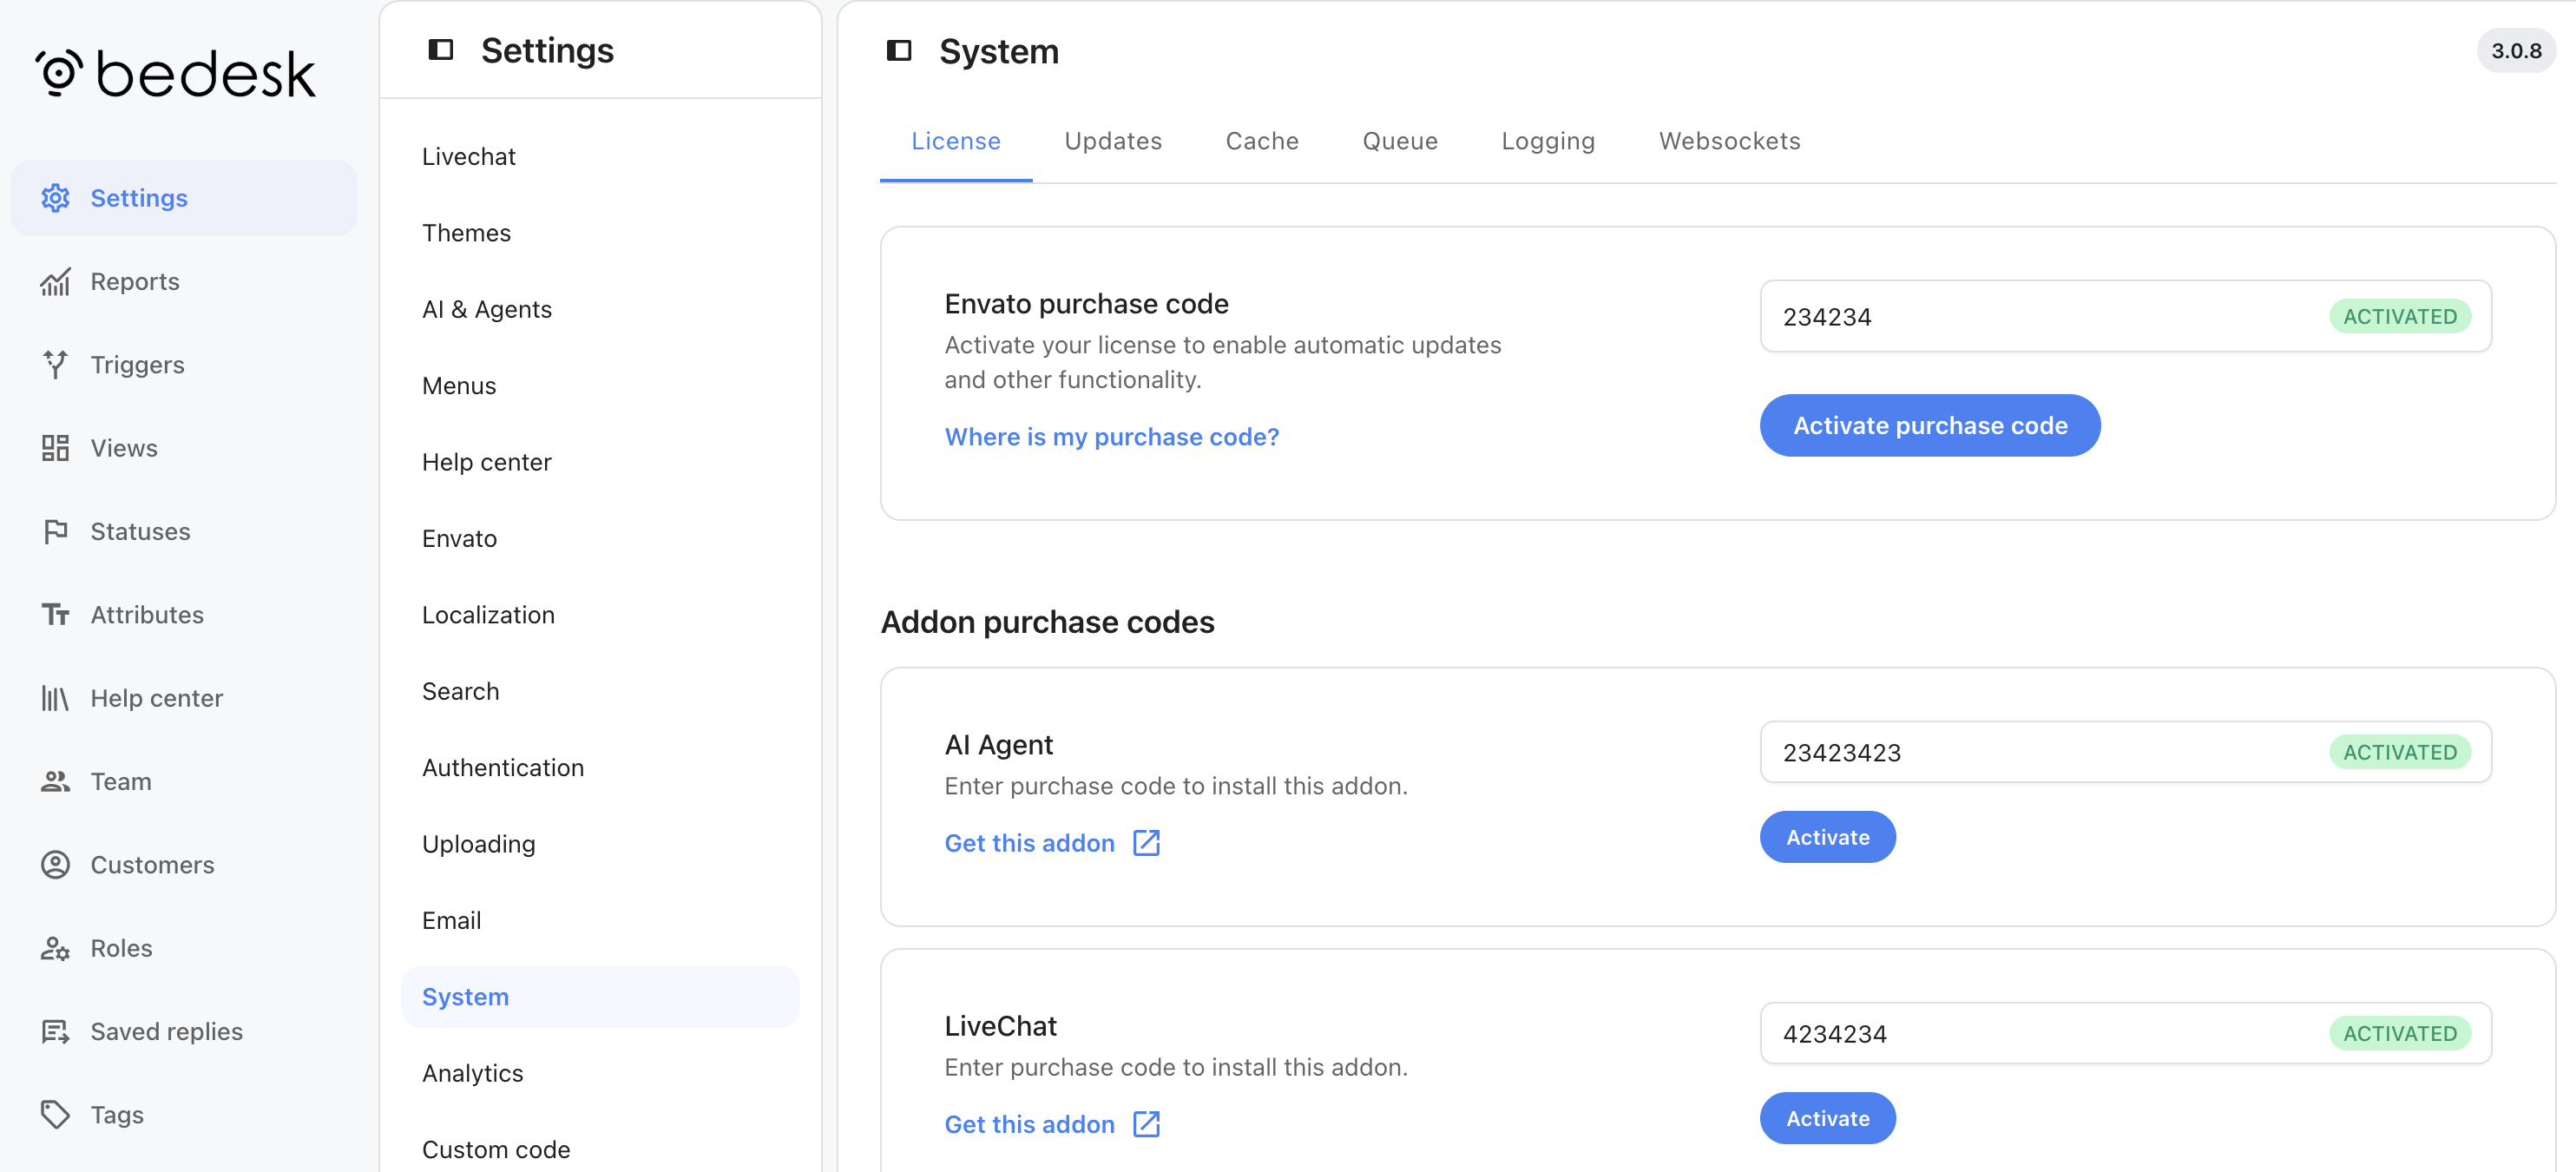Open the Cache tab
Screen dimensions: 2576x1172
(1262, 141)
